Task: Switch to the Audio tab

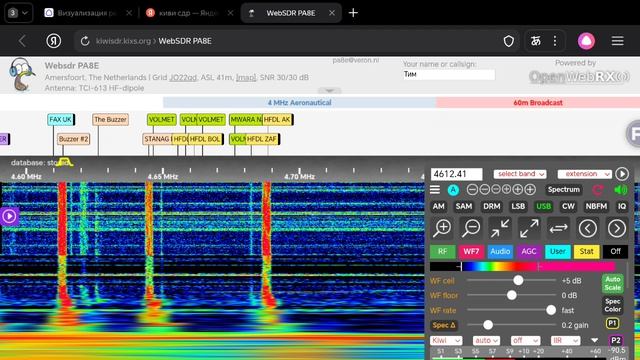Action: (500, 252)
